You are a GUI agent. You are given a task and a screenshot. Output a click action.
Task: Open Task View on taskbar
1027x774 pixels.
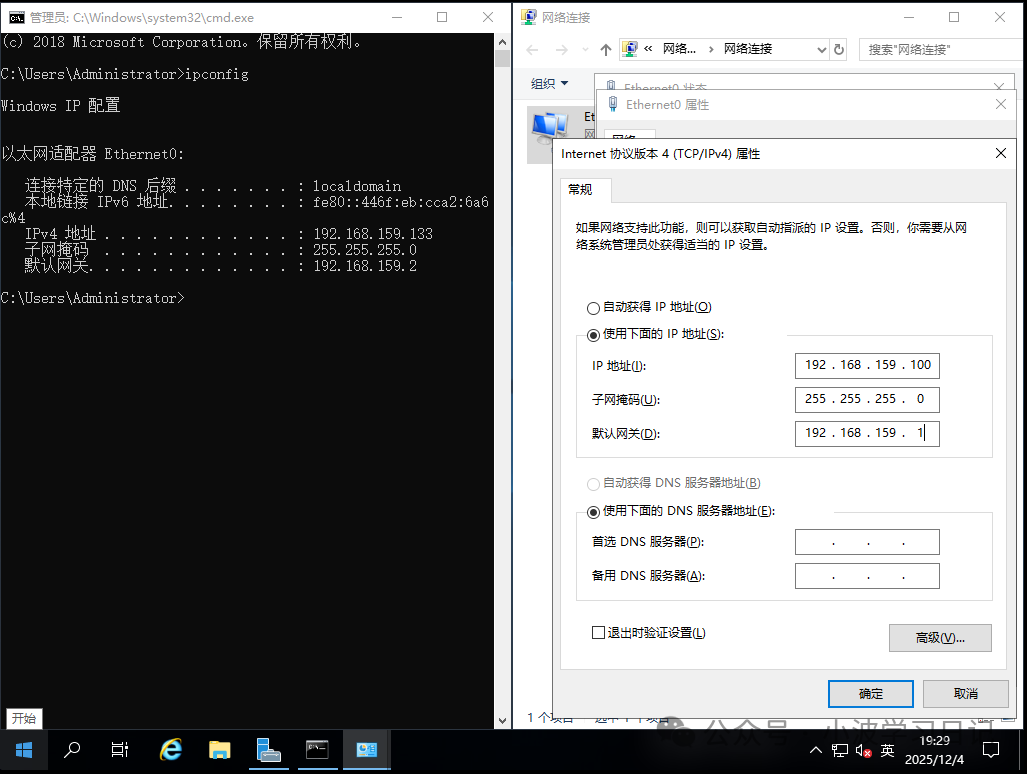[x=120, y=750]
